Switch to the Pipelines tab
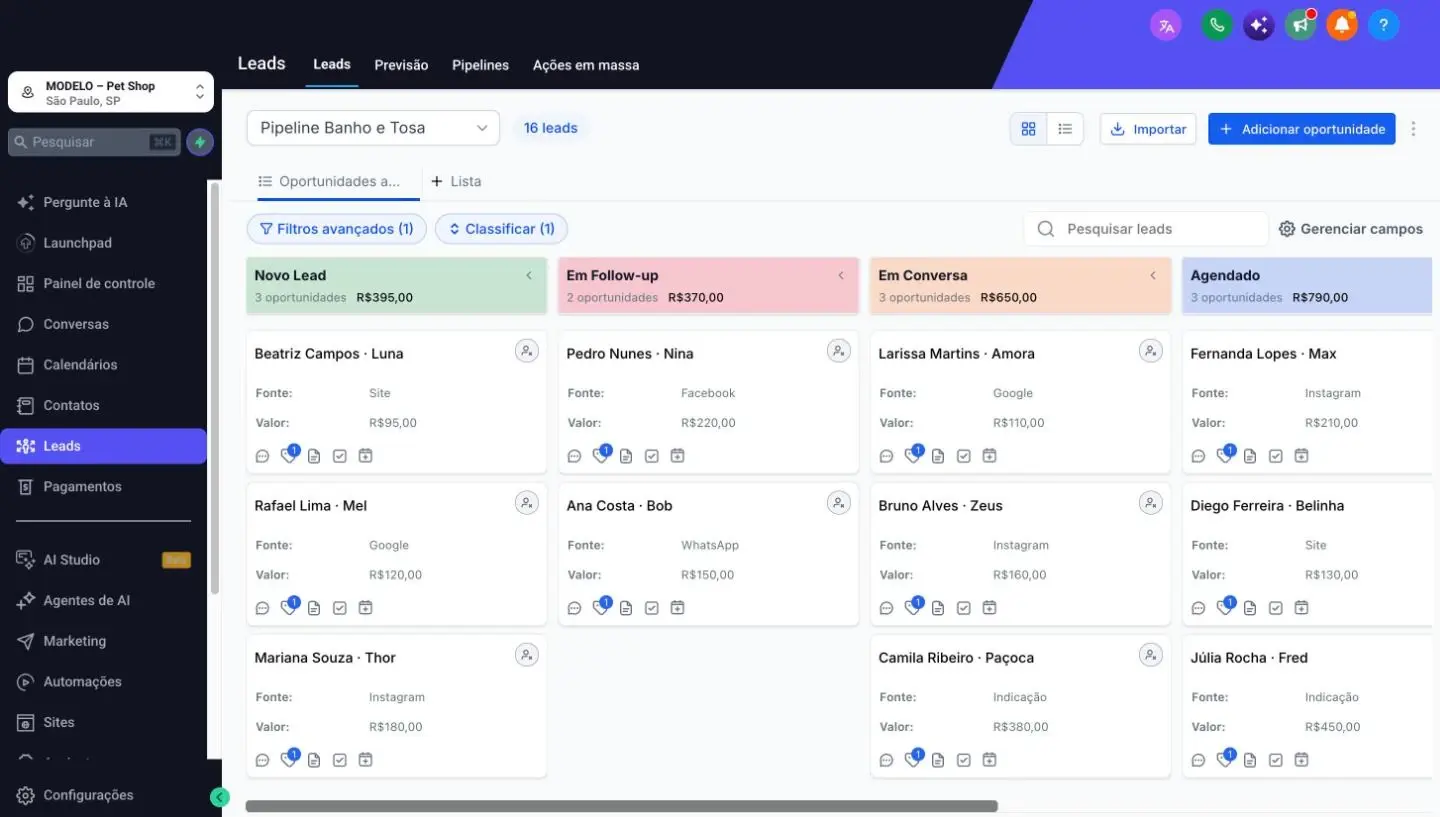 [480, 65]
